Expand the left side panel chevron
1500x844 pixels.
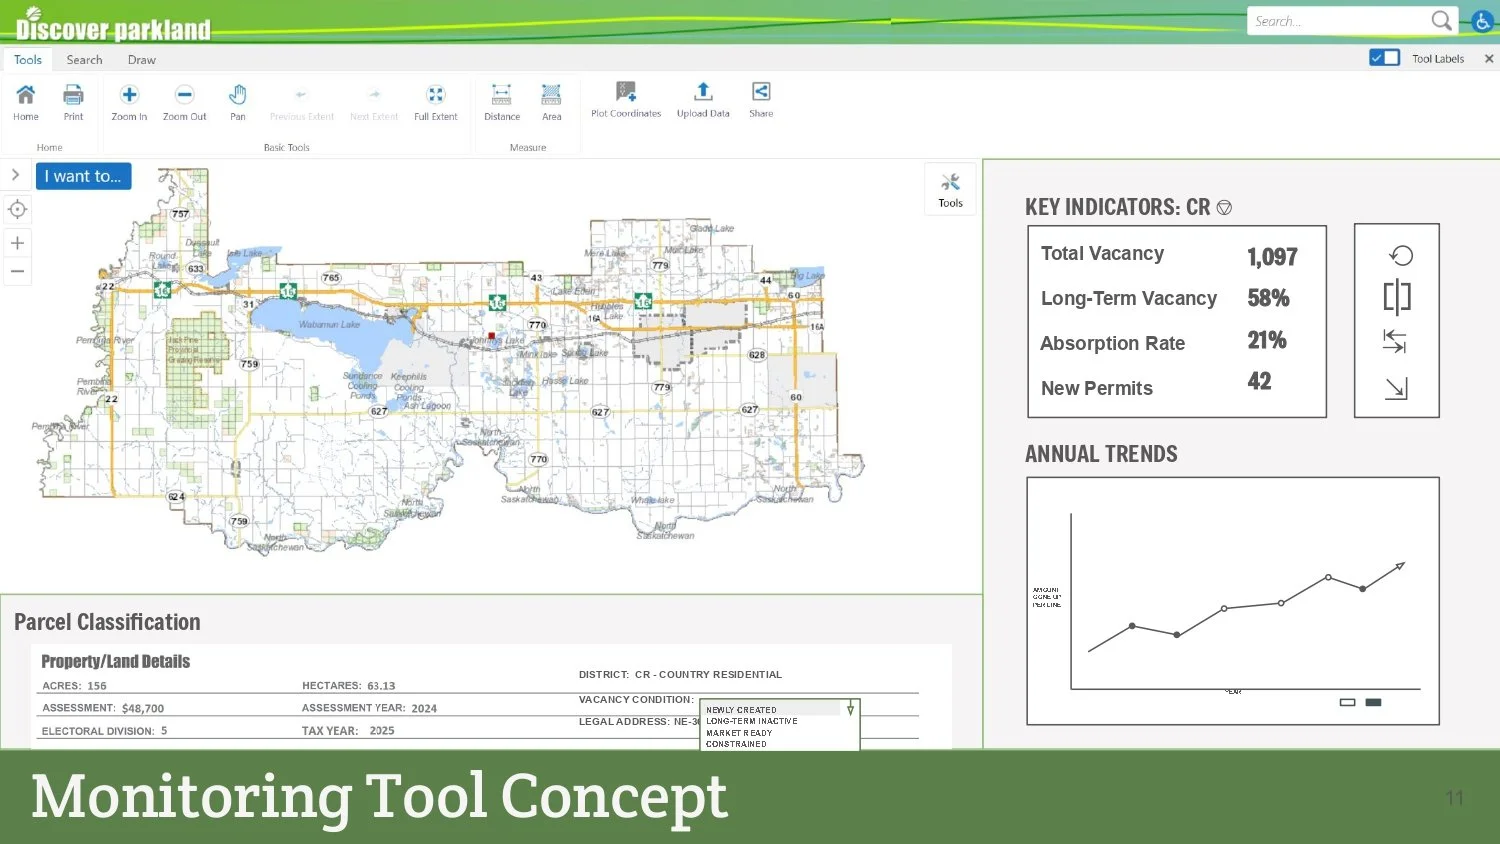[x=15, y=175]
